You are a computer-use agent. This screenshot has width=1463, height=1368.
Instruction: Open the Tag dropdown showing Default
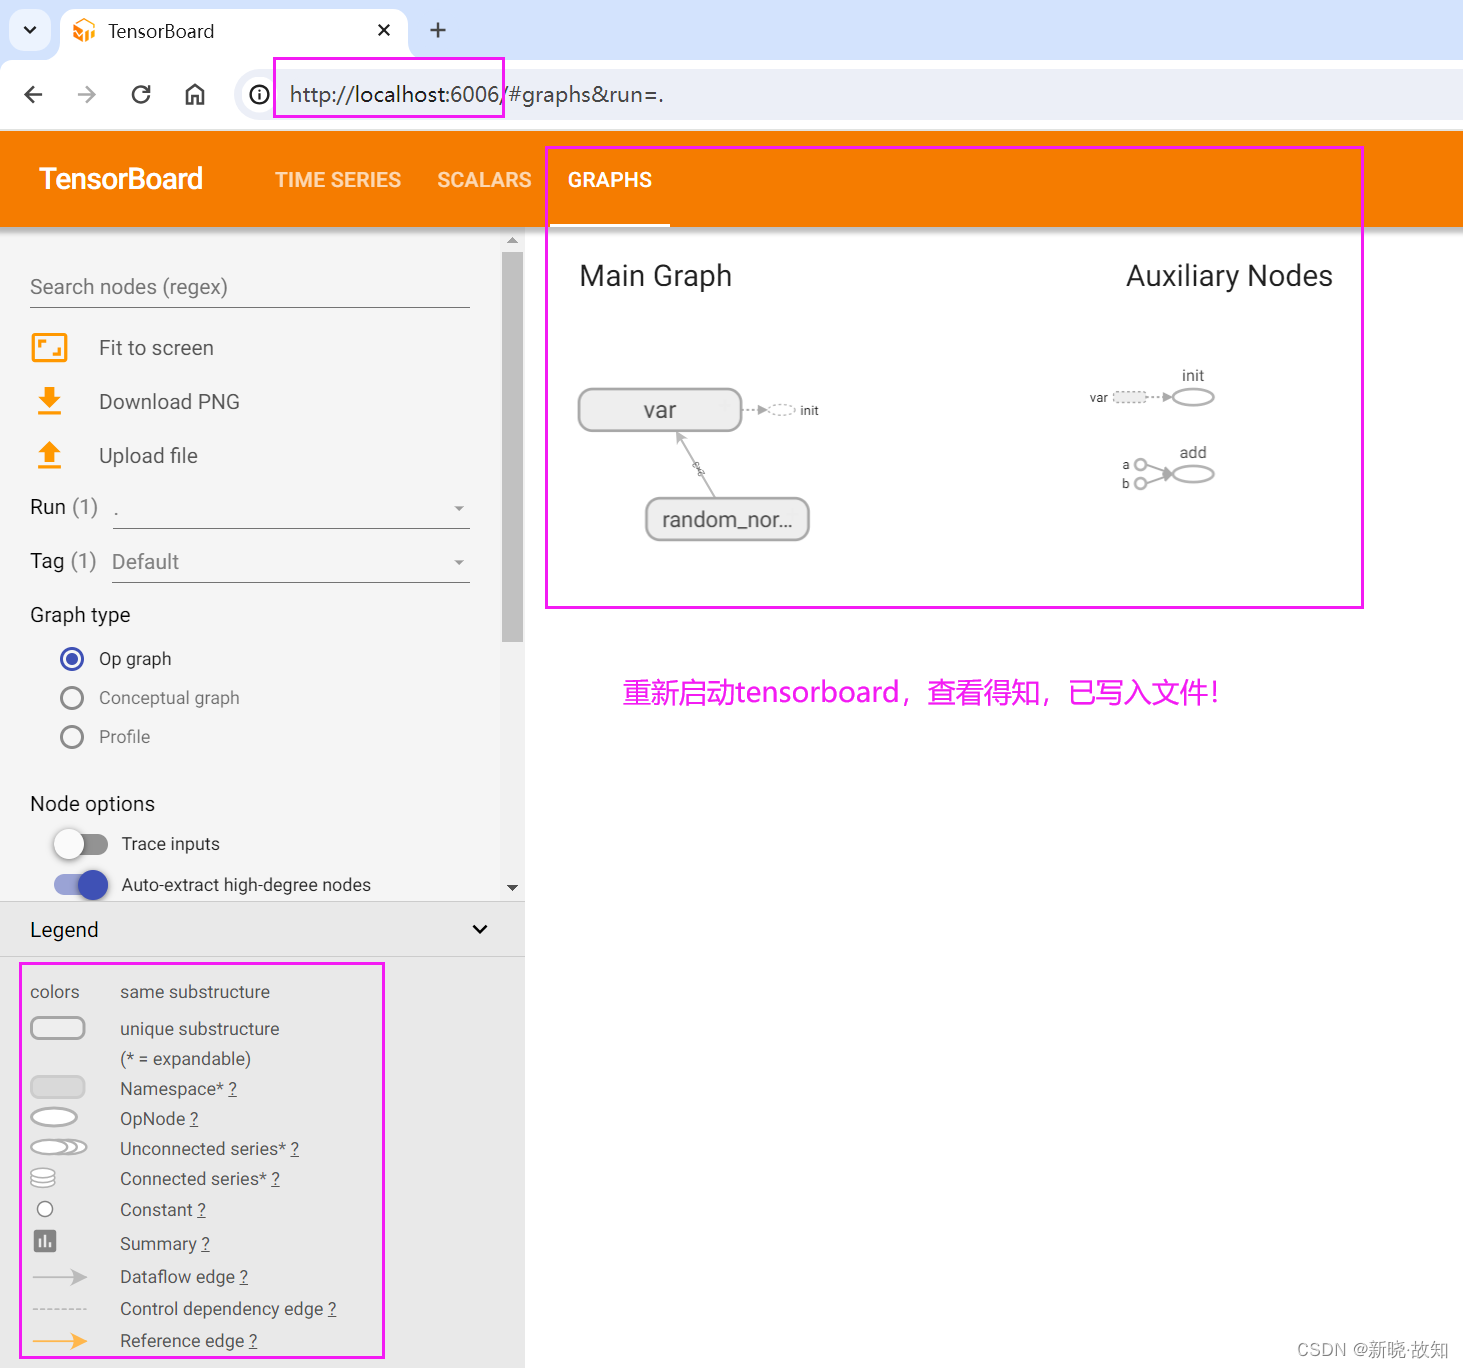(291, 562)
